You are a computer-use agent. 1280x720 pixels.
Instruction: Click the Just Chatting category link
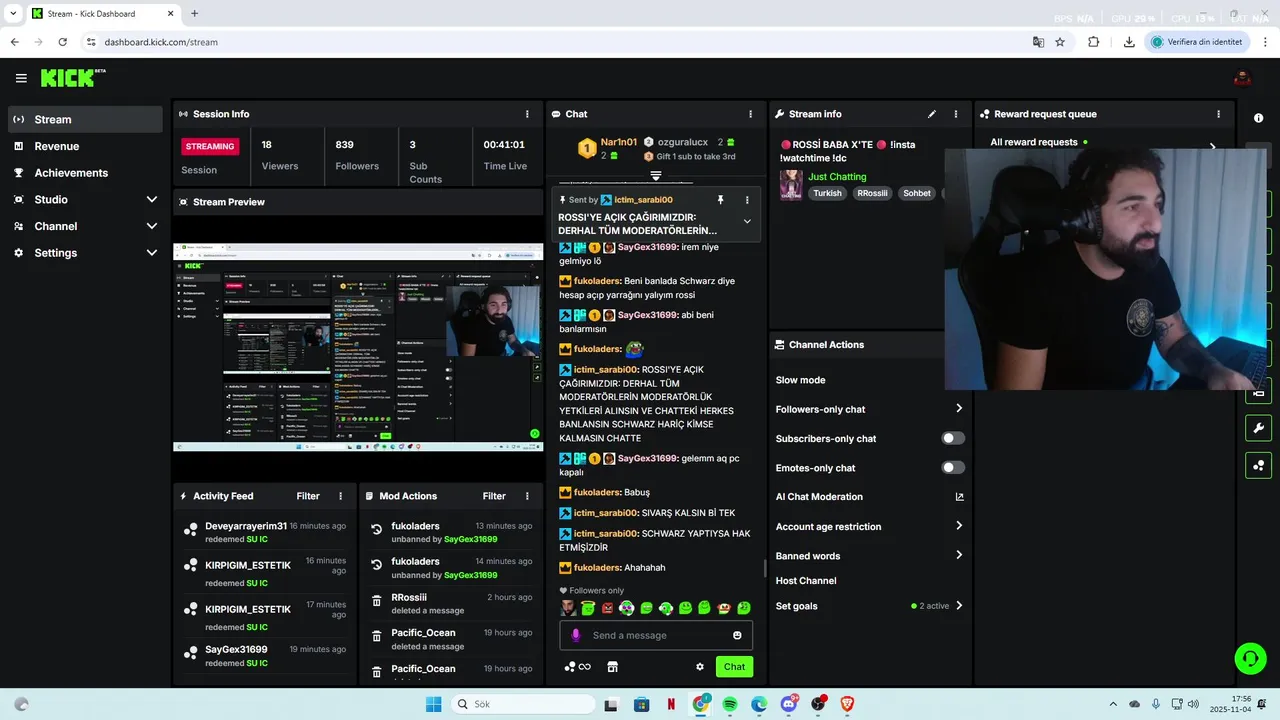pyautogui.click(x=837, y=177)
